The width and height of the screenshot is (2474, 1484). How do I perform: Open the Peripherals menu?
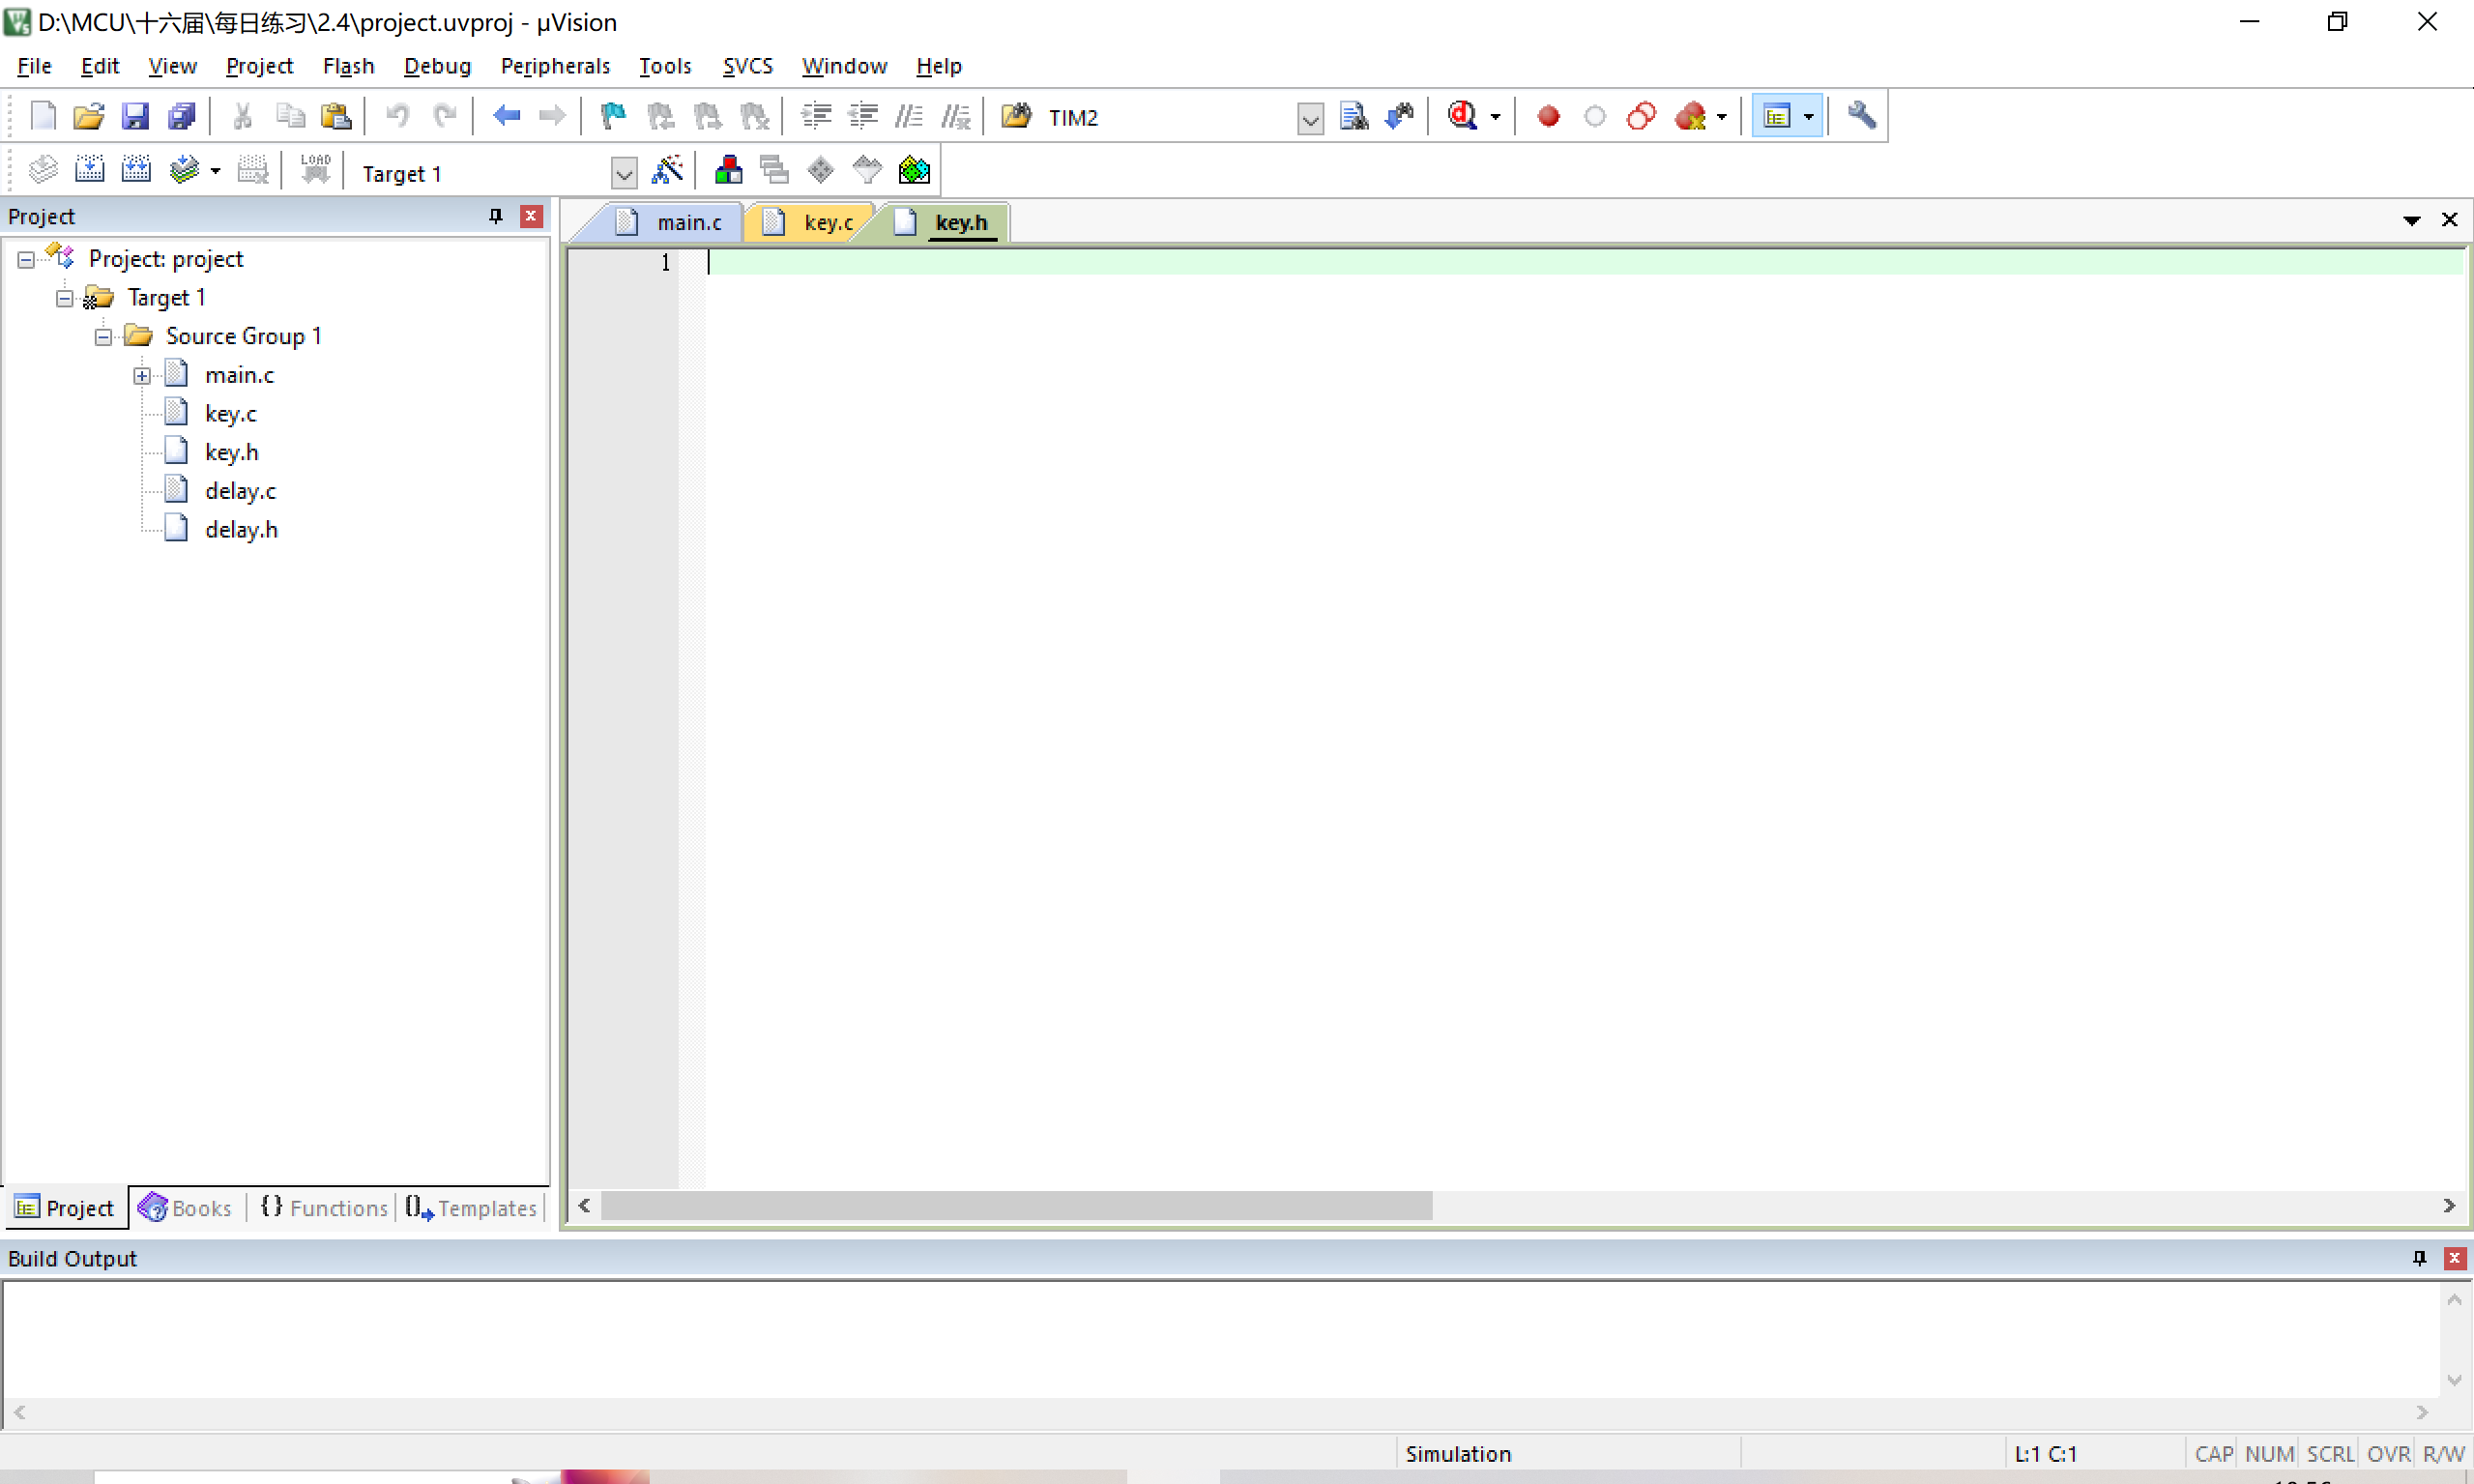[x=555, y=66]
